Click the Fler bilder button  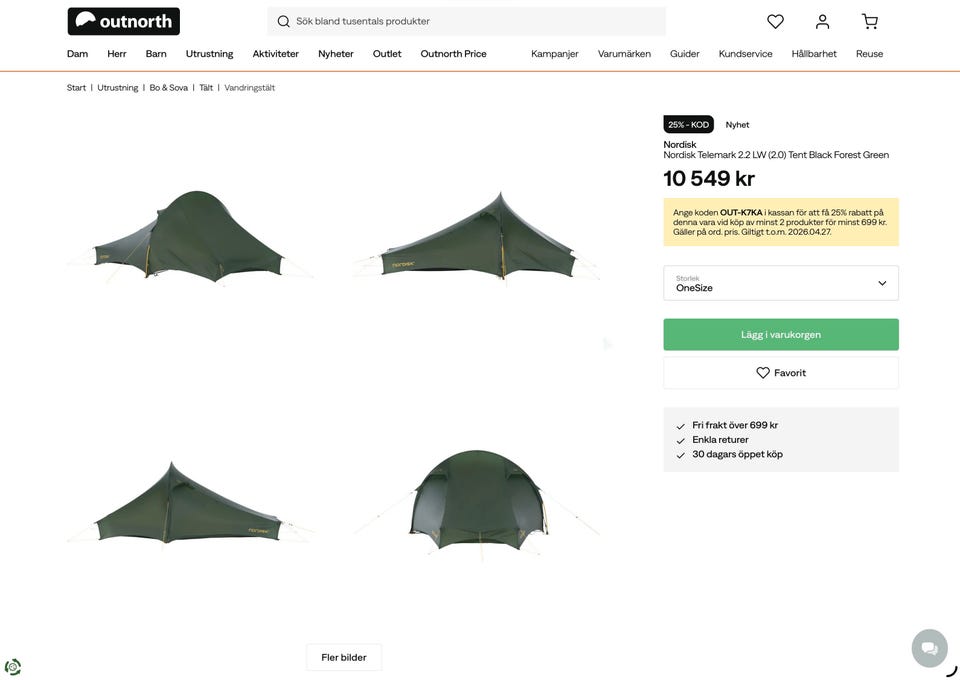pyautogui.click(x=343, y=657)
